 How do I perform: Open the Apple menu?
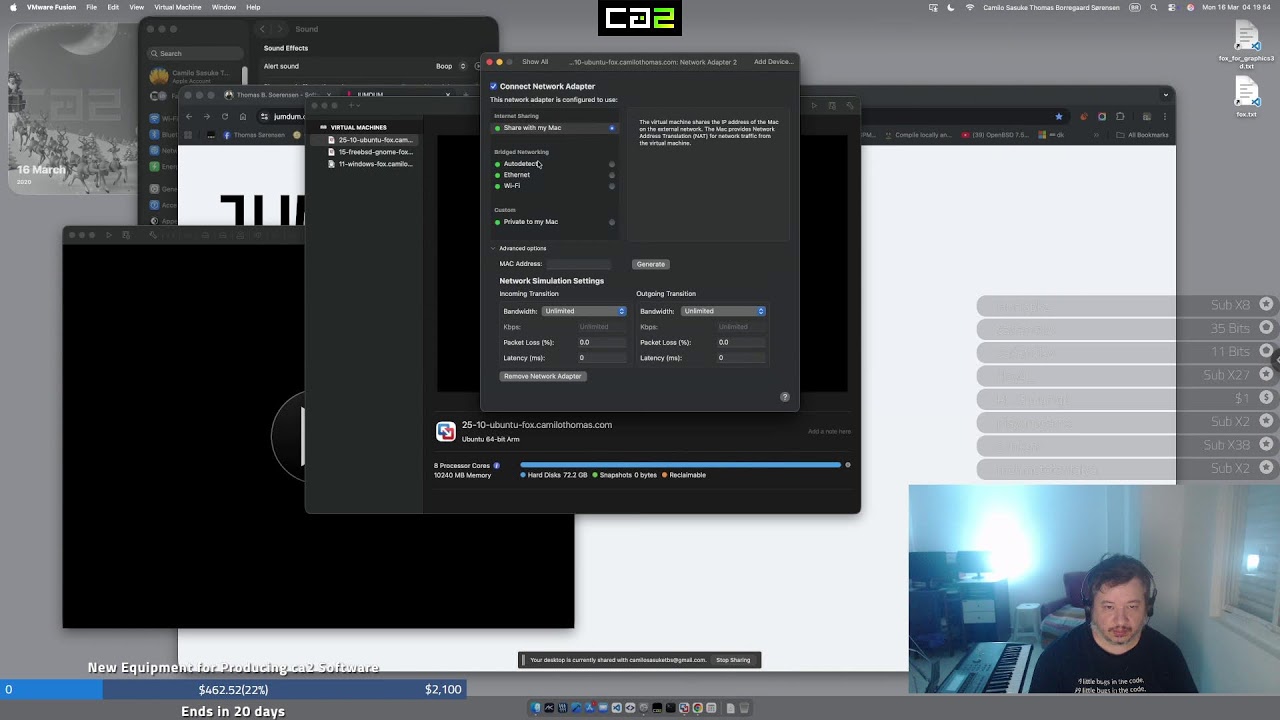coord(13,7)
